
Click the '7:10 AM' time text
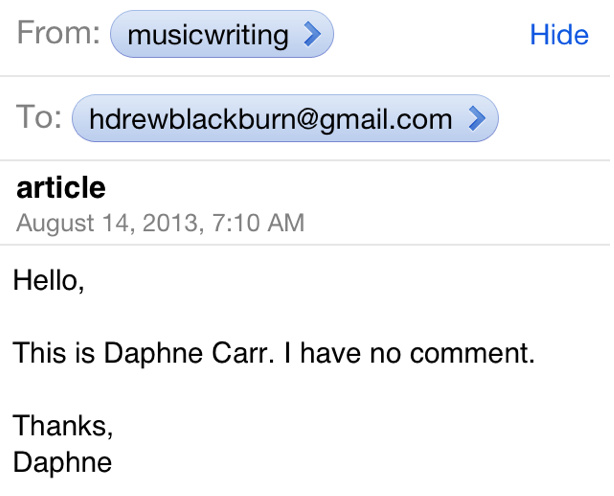(x=258, y=223)
